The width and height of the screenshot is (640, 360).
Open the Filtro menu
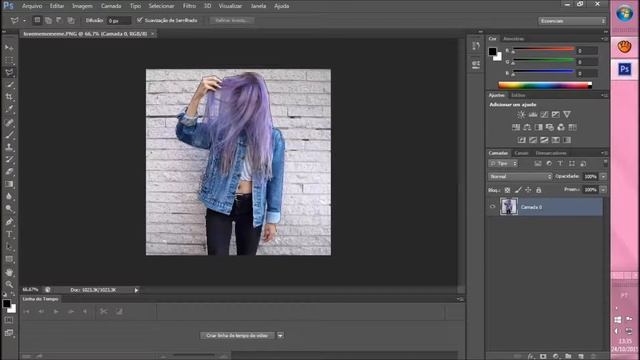[189, 6]
